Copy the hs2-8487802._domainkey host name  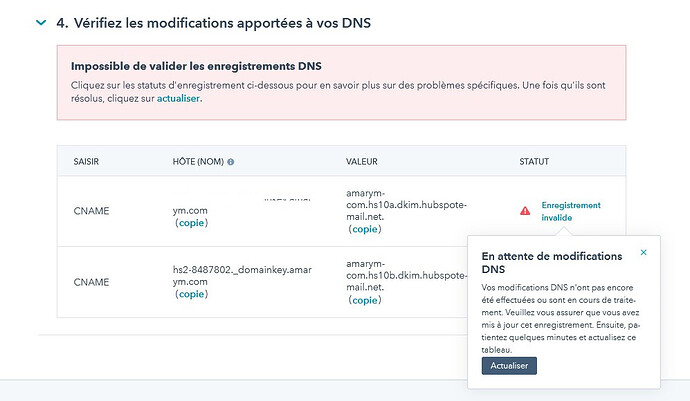pos(191,294)
